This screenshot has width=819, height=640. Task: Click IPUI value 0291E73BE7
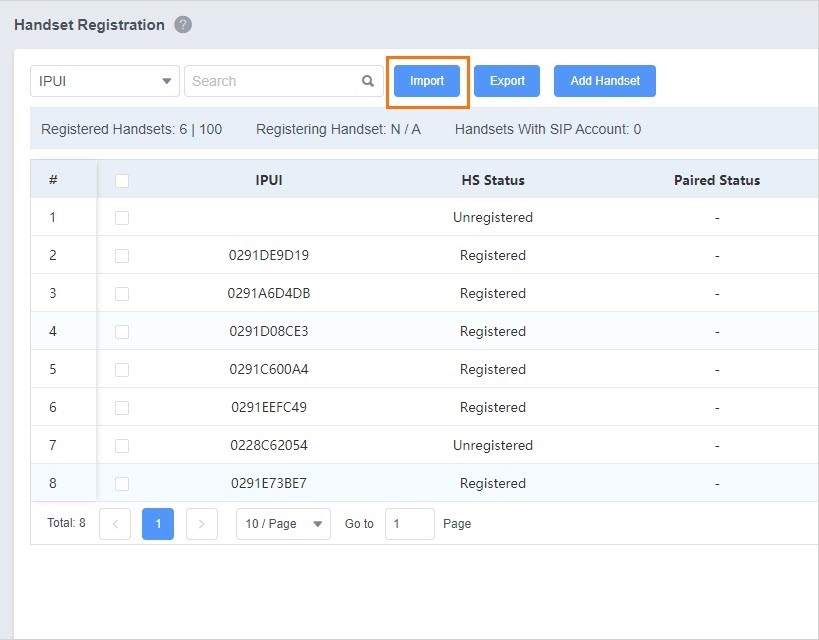click(269, 483)
